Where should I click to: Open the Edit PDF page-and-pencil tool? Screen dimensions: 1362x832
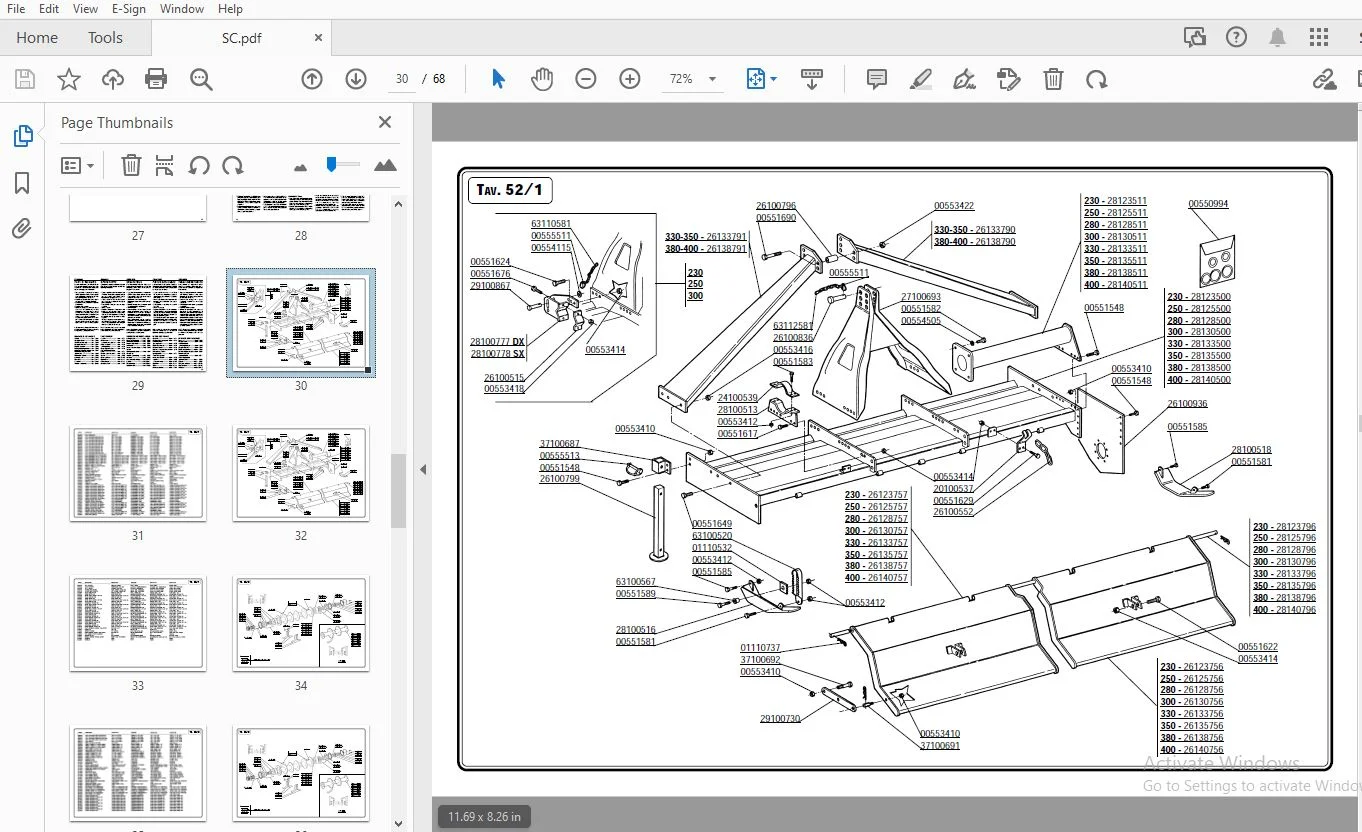(x=1009, y=79)
